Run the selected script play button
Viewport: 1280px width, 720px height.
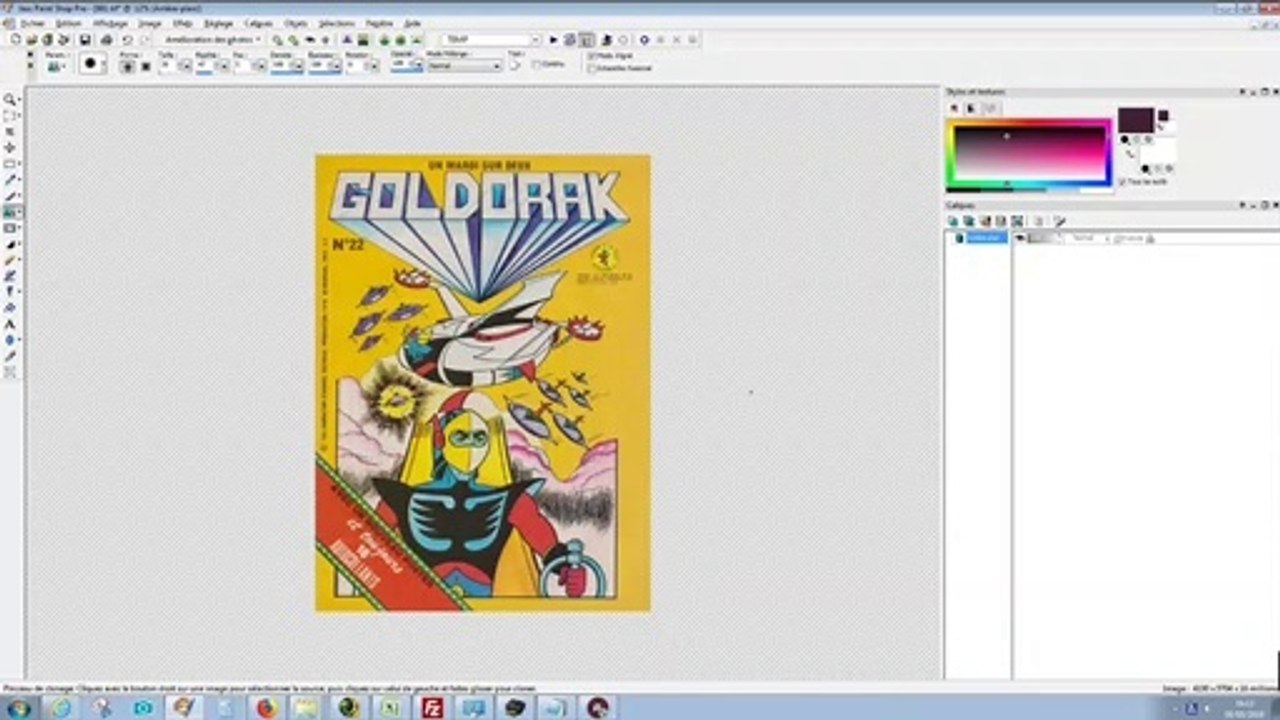point(553,39)
